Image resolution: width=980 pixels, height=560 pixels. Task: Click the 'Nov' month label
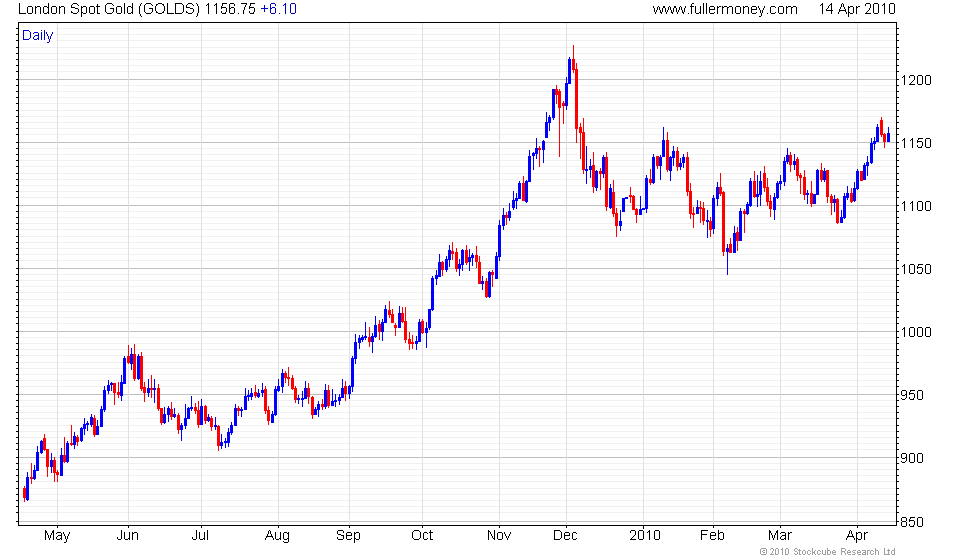(x=499, y=536)
